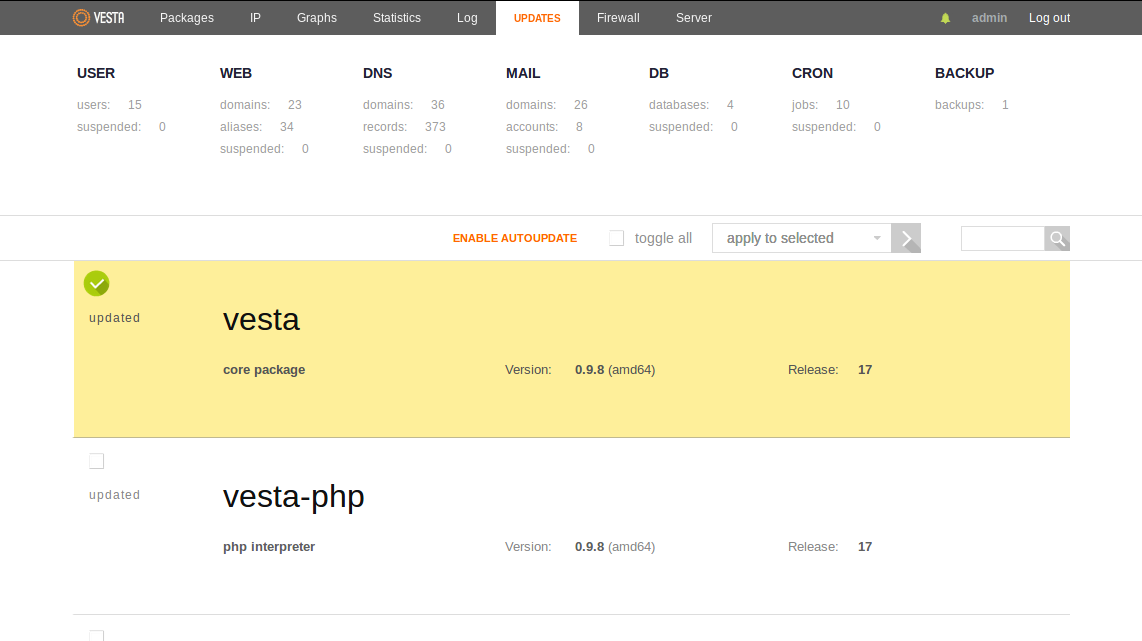
Task: Go to the Statistics section
Action: (x=397, y=18)
